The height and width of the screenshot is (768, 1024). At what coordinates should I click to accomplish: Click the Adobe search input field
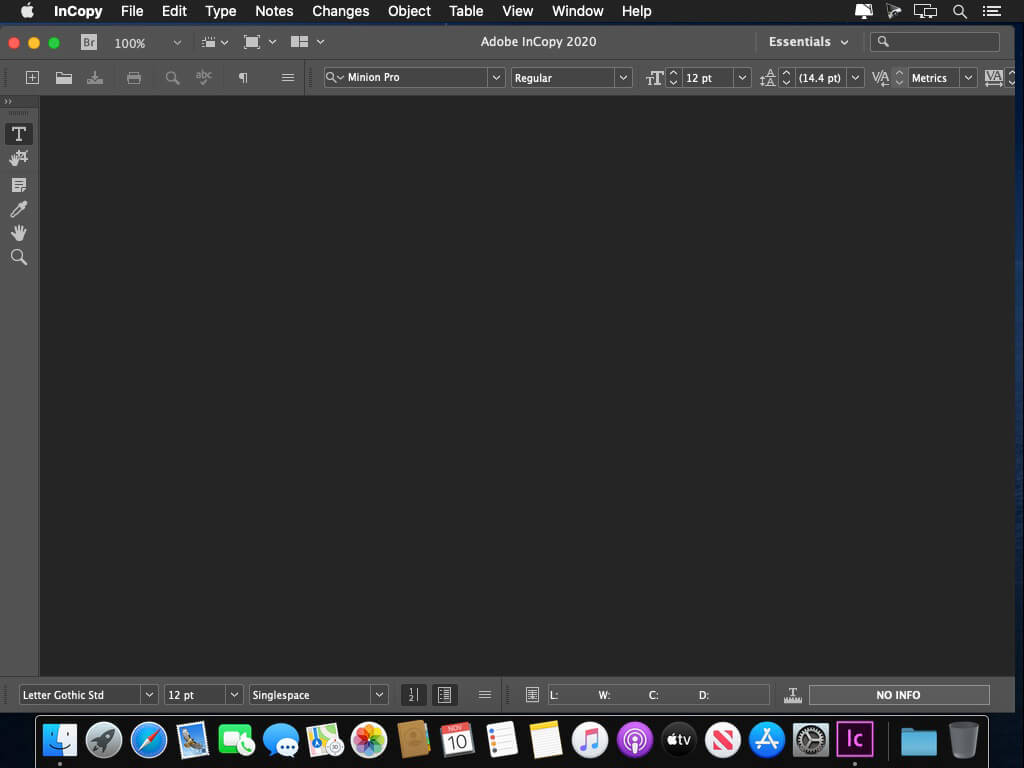tap(935, 42)
